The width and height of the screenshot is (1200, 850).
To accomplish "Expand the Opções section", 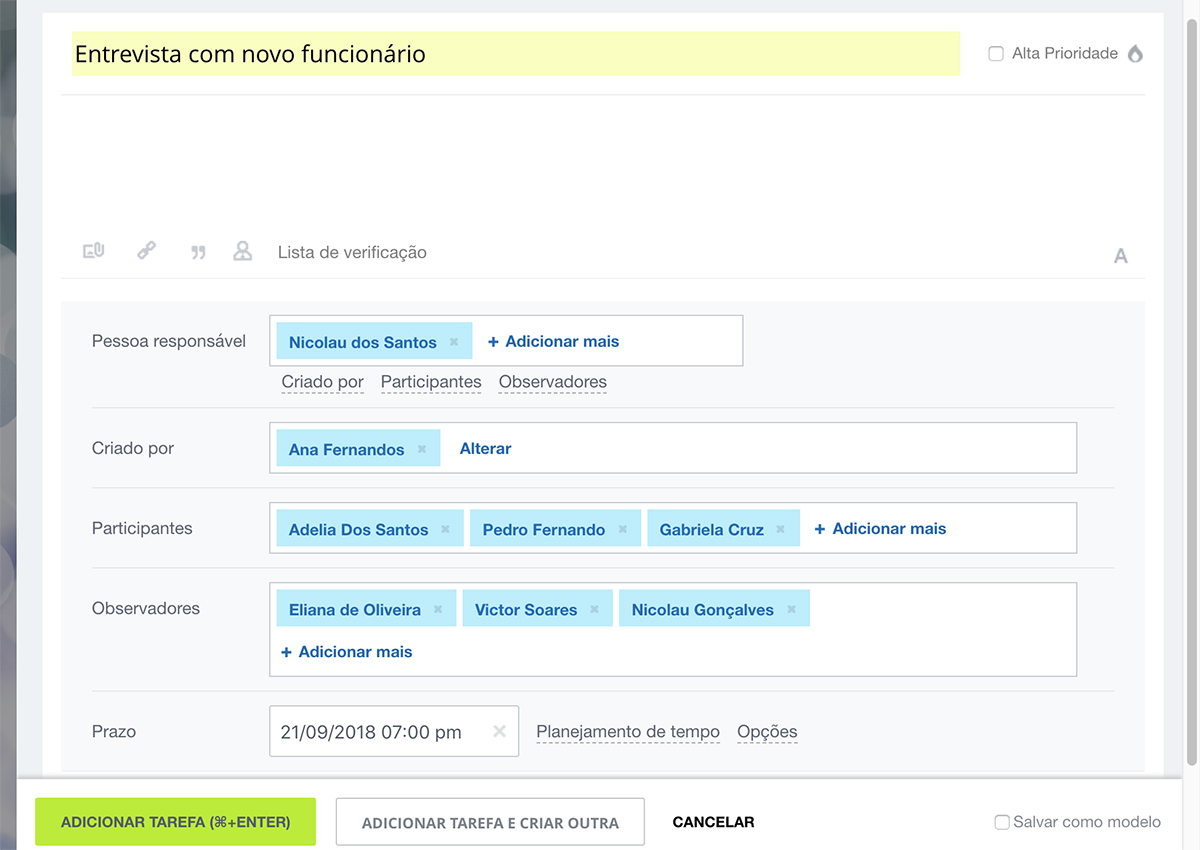I will click(767, 732).
